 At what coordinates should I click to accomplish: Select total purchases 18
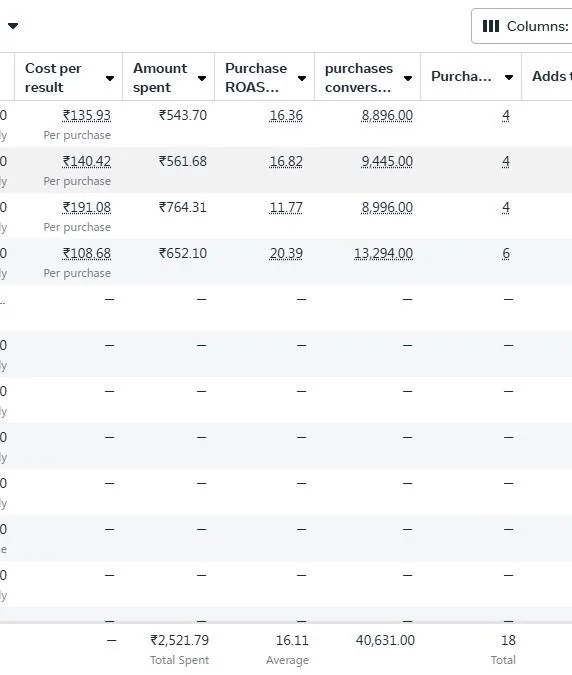(x=508, y=641)
